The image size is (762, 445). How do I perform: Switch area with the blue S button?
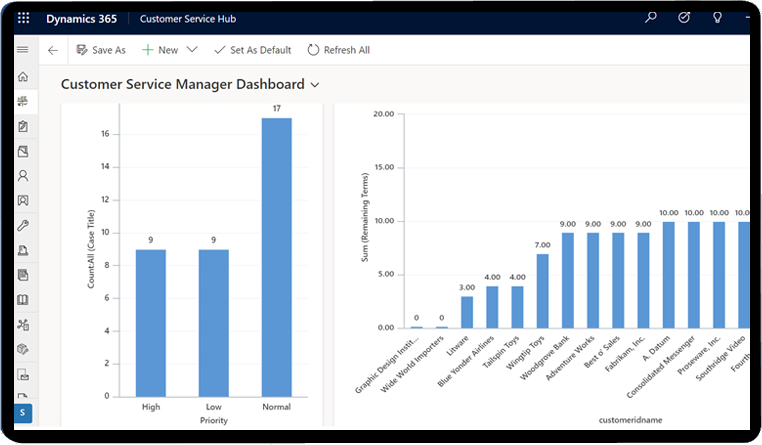point(23,413)
